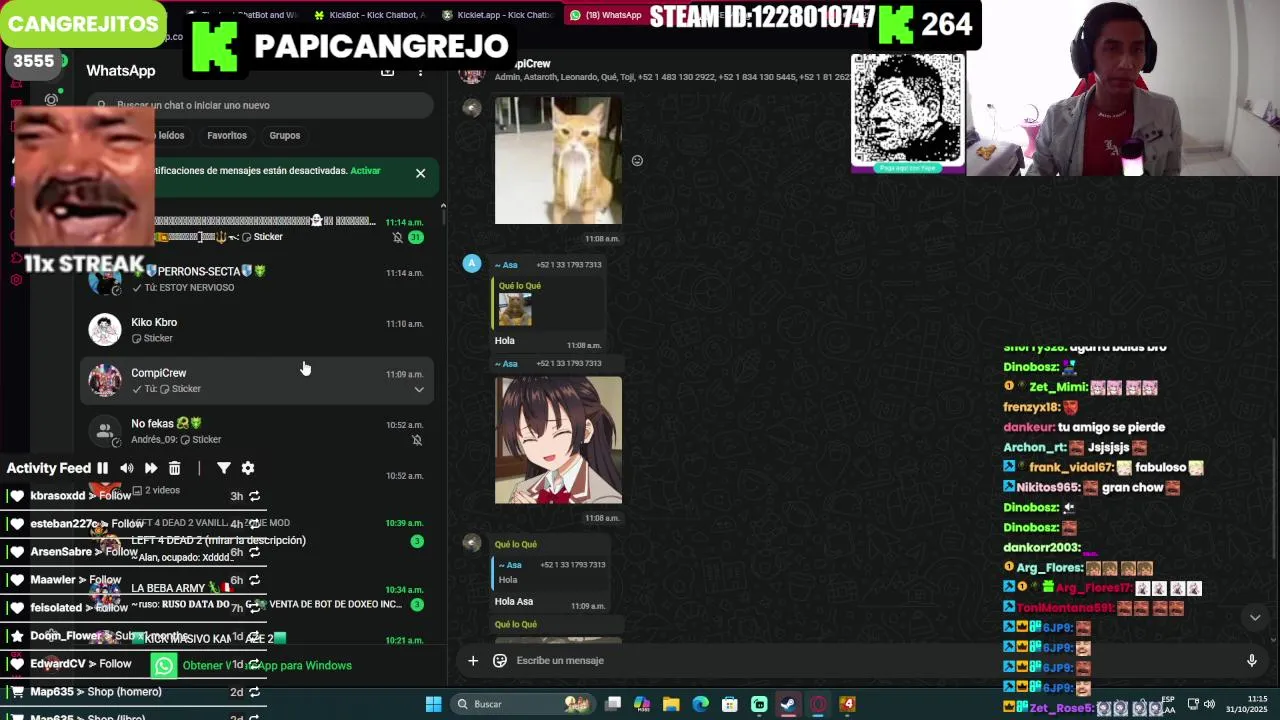
Task: Open Activity Feed settings gear
Action: (248, 468)
